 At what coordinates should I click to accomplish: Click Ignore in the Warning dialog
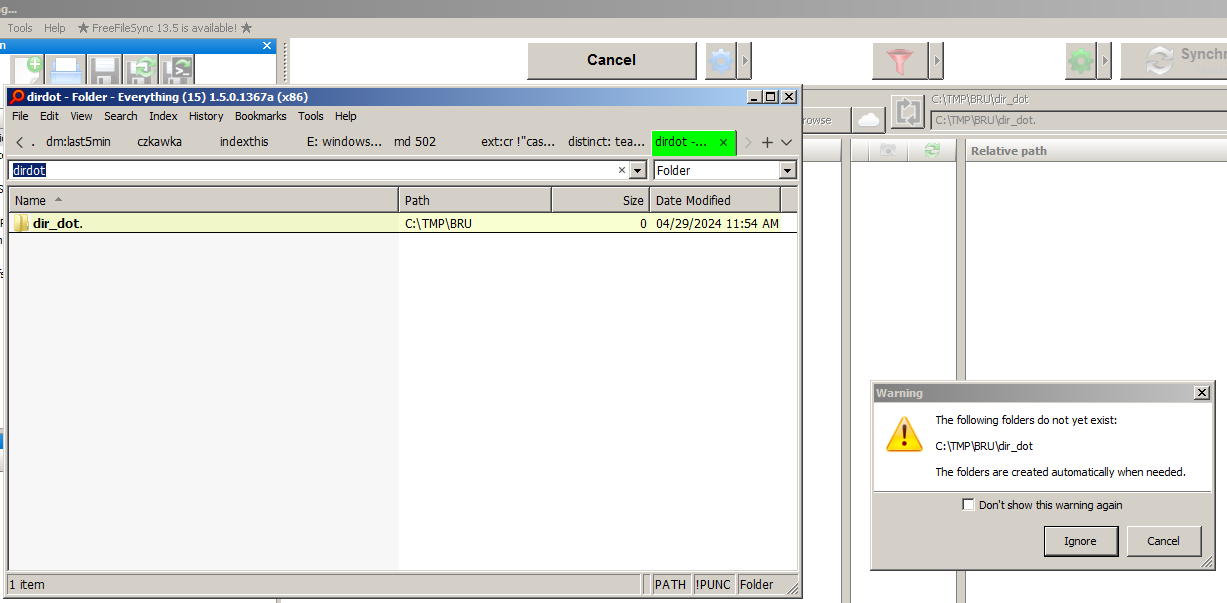(1080, 541)
